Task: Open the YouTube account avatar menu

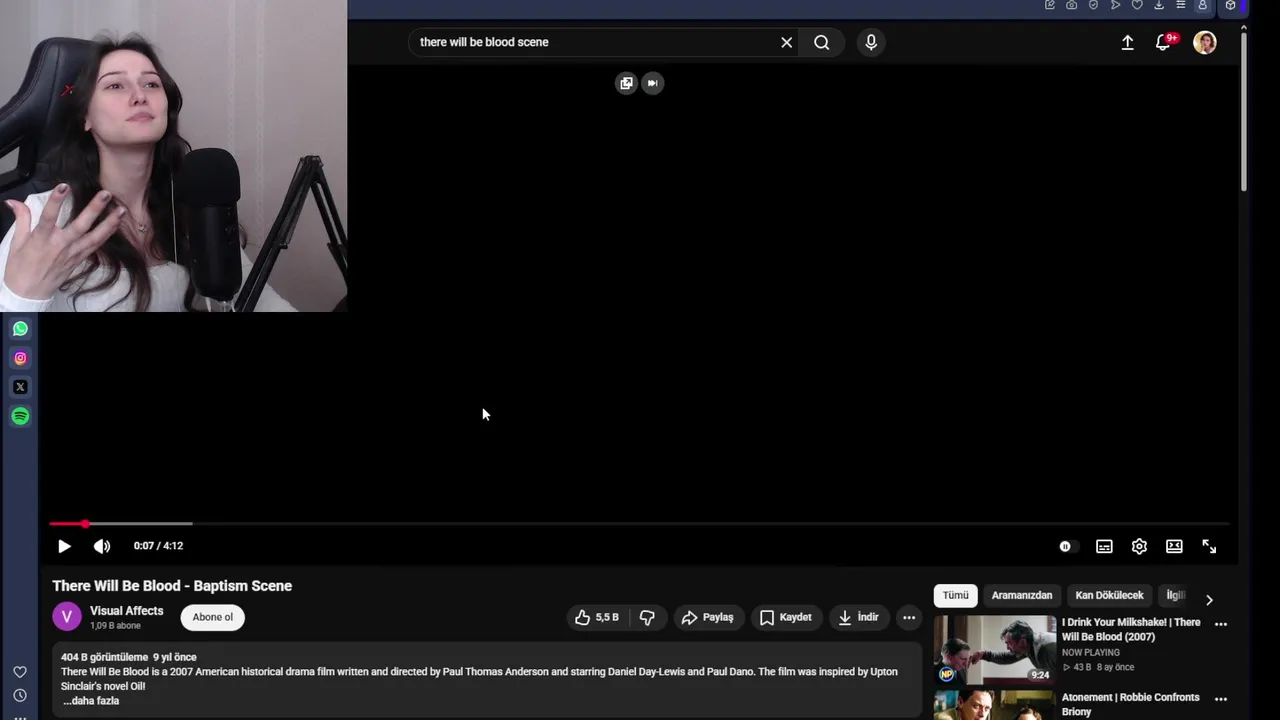Action: coord(1205,42)
